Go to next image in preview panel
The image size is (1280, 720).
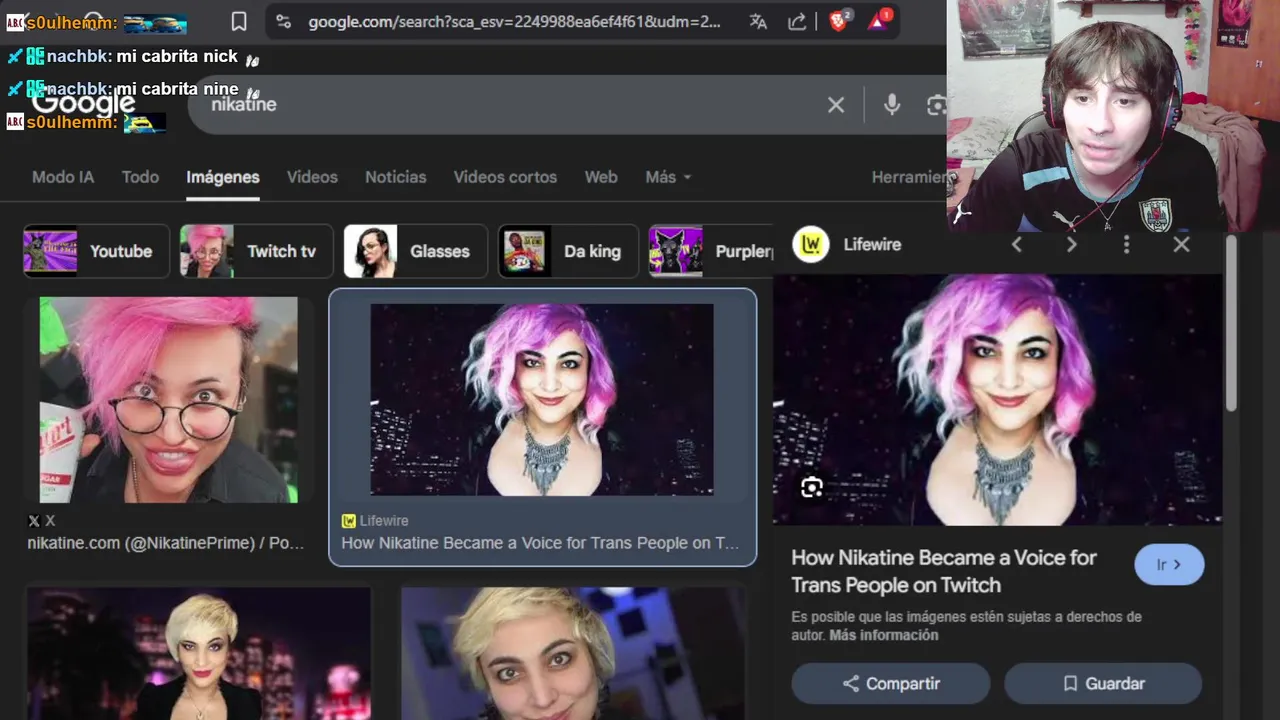(1071, 244)
